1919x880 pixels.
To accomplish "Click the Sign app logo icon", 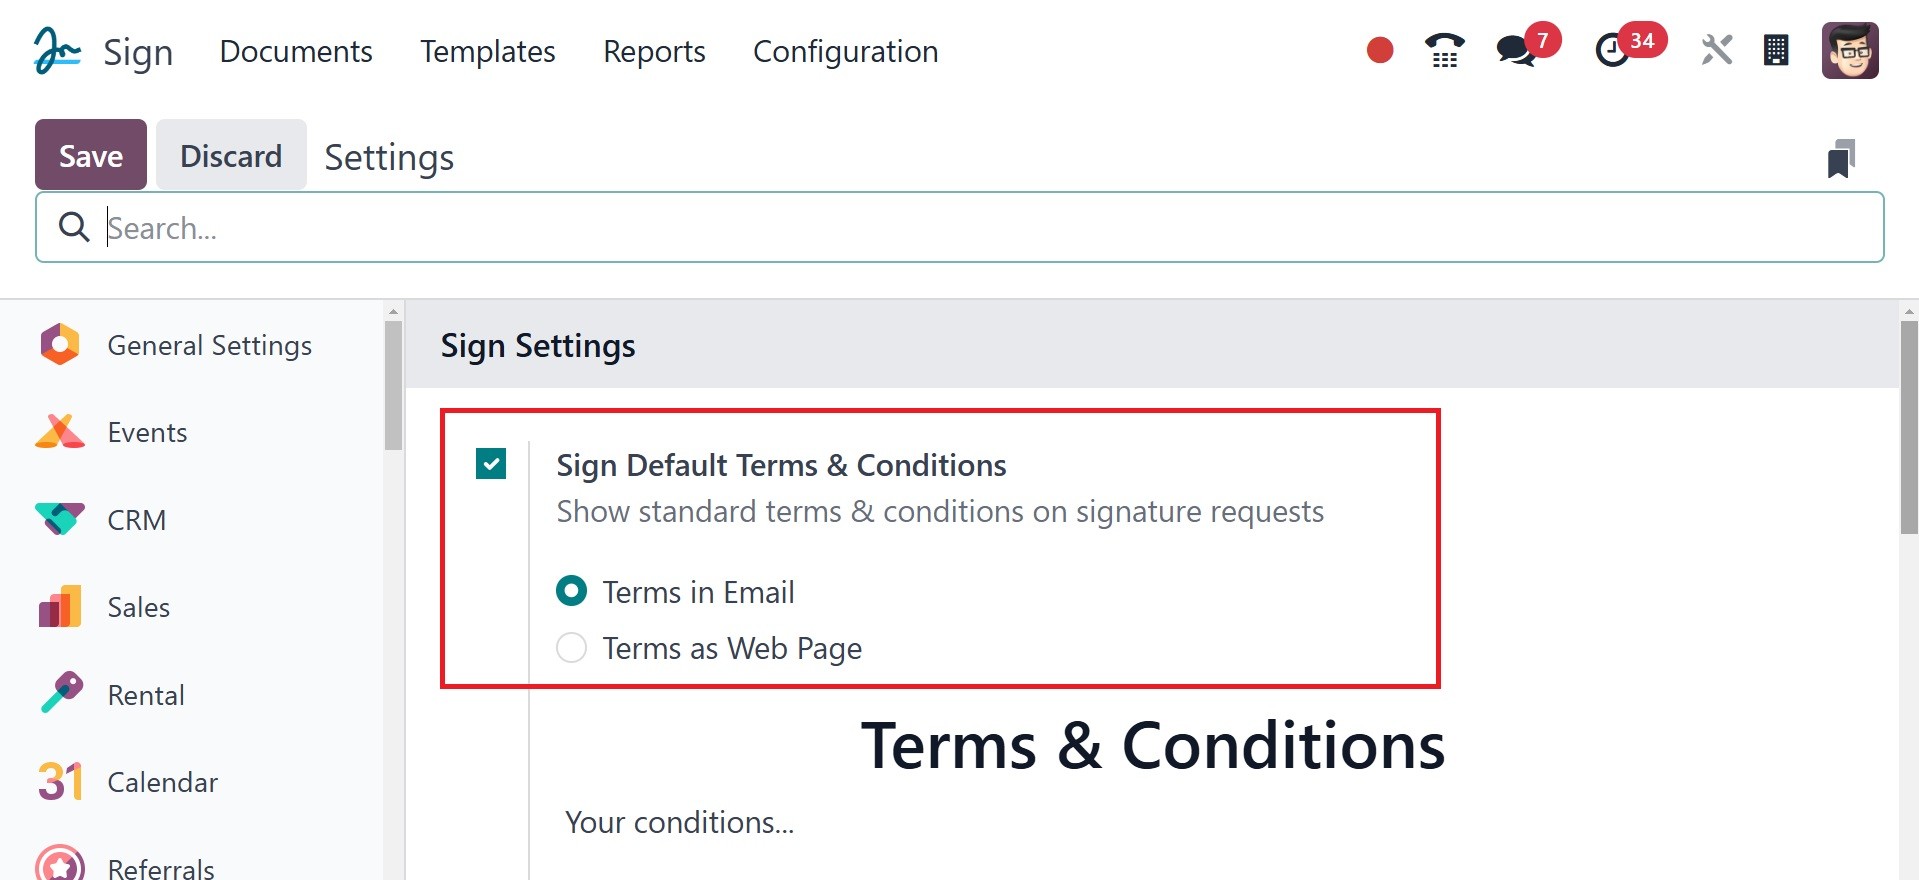I will click(x=56, y=51).
